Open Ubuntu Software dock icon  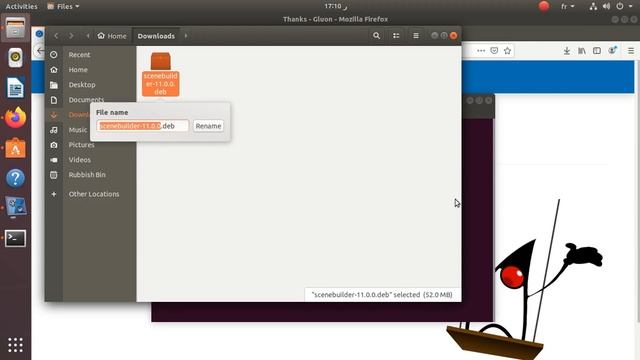tap(15, 148)
